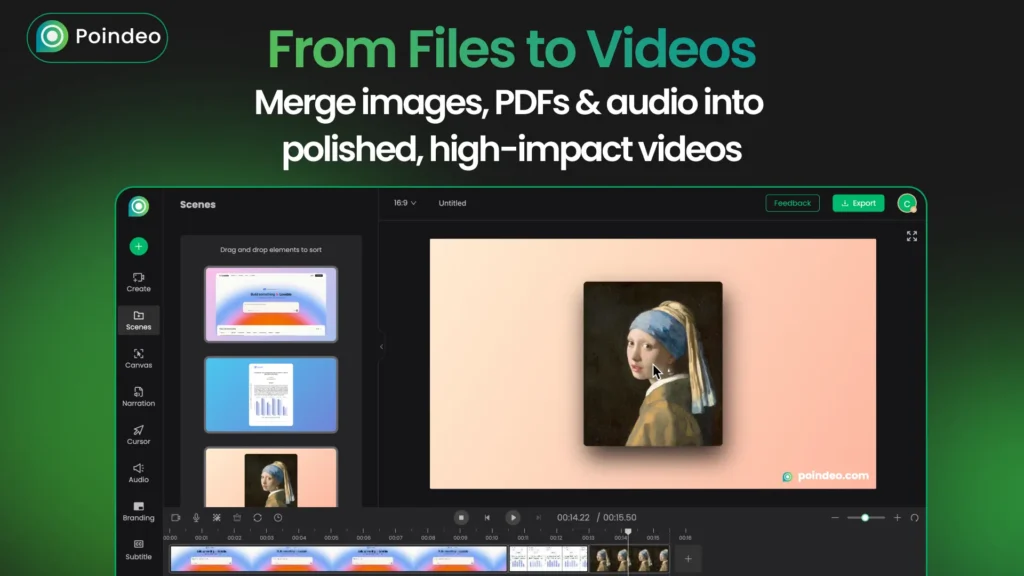Click the trash delete icon above timeline

[x=237, y=518]
